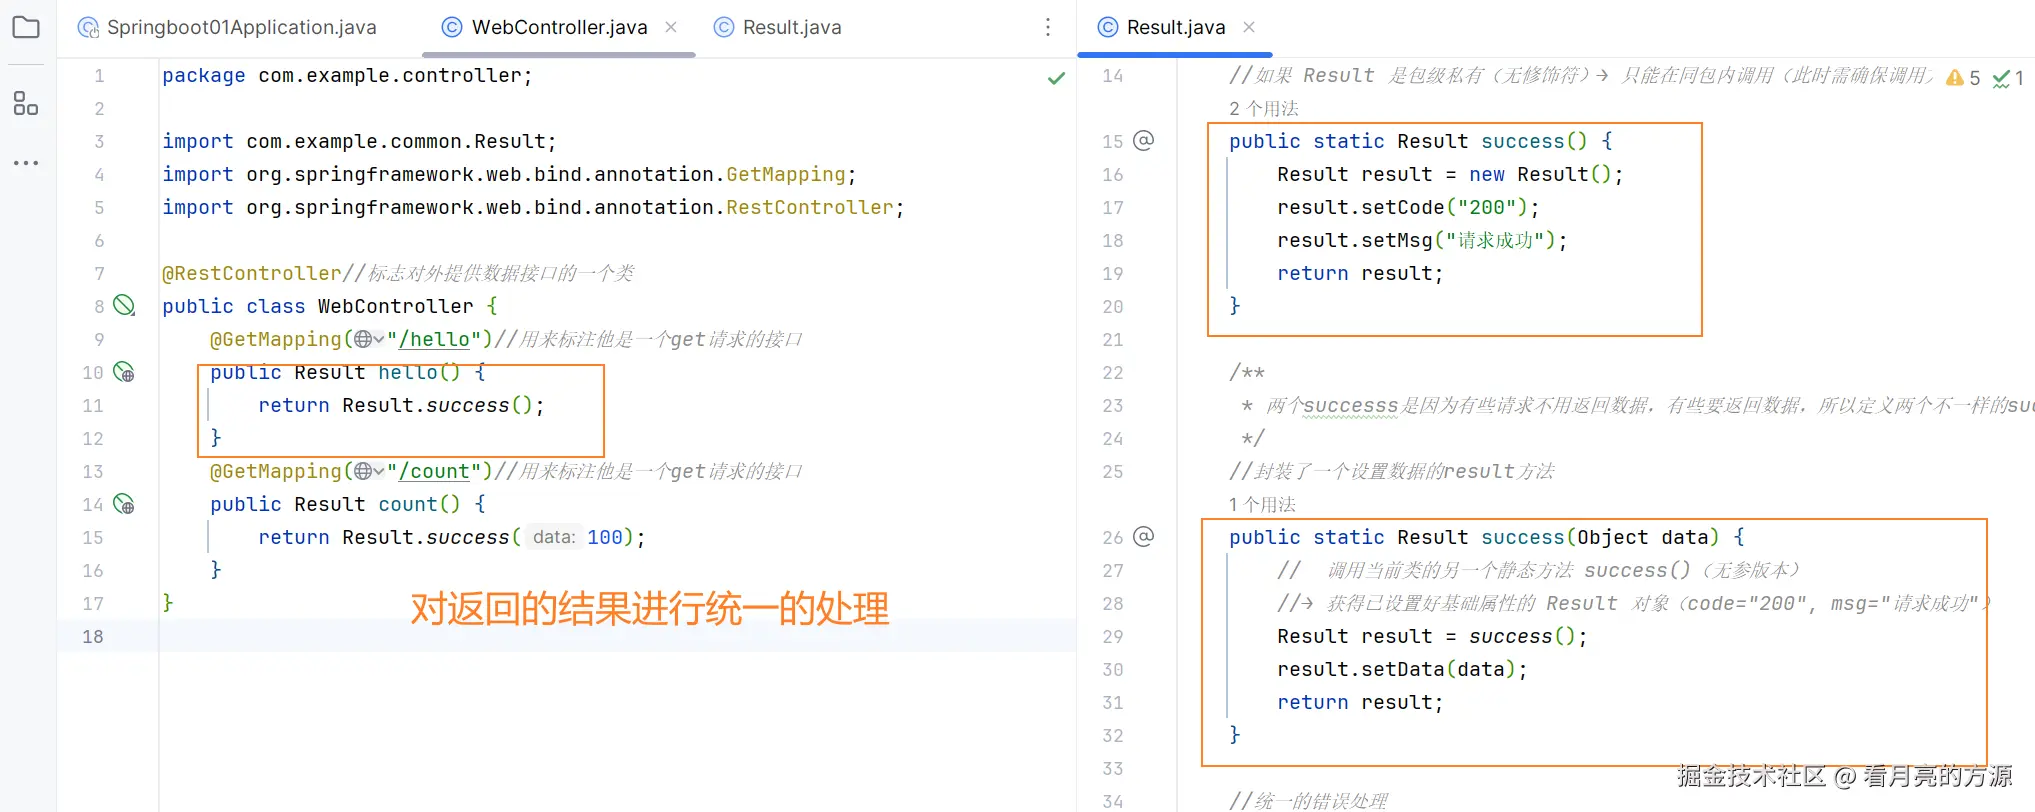This screenshot has width=2035, height=812.
Task: Click result.setMsg("请求成功") statement
Action: (1422, 240)
